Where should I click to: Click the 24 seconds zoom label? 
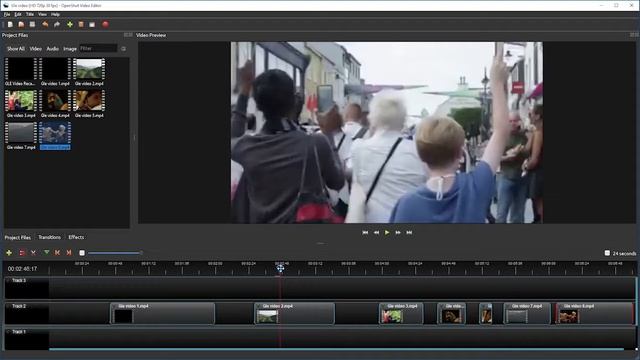coord(624,253)
